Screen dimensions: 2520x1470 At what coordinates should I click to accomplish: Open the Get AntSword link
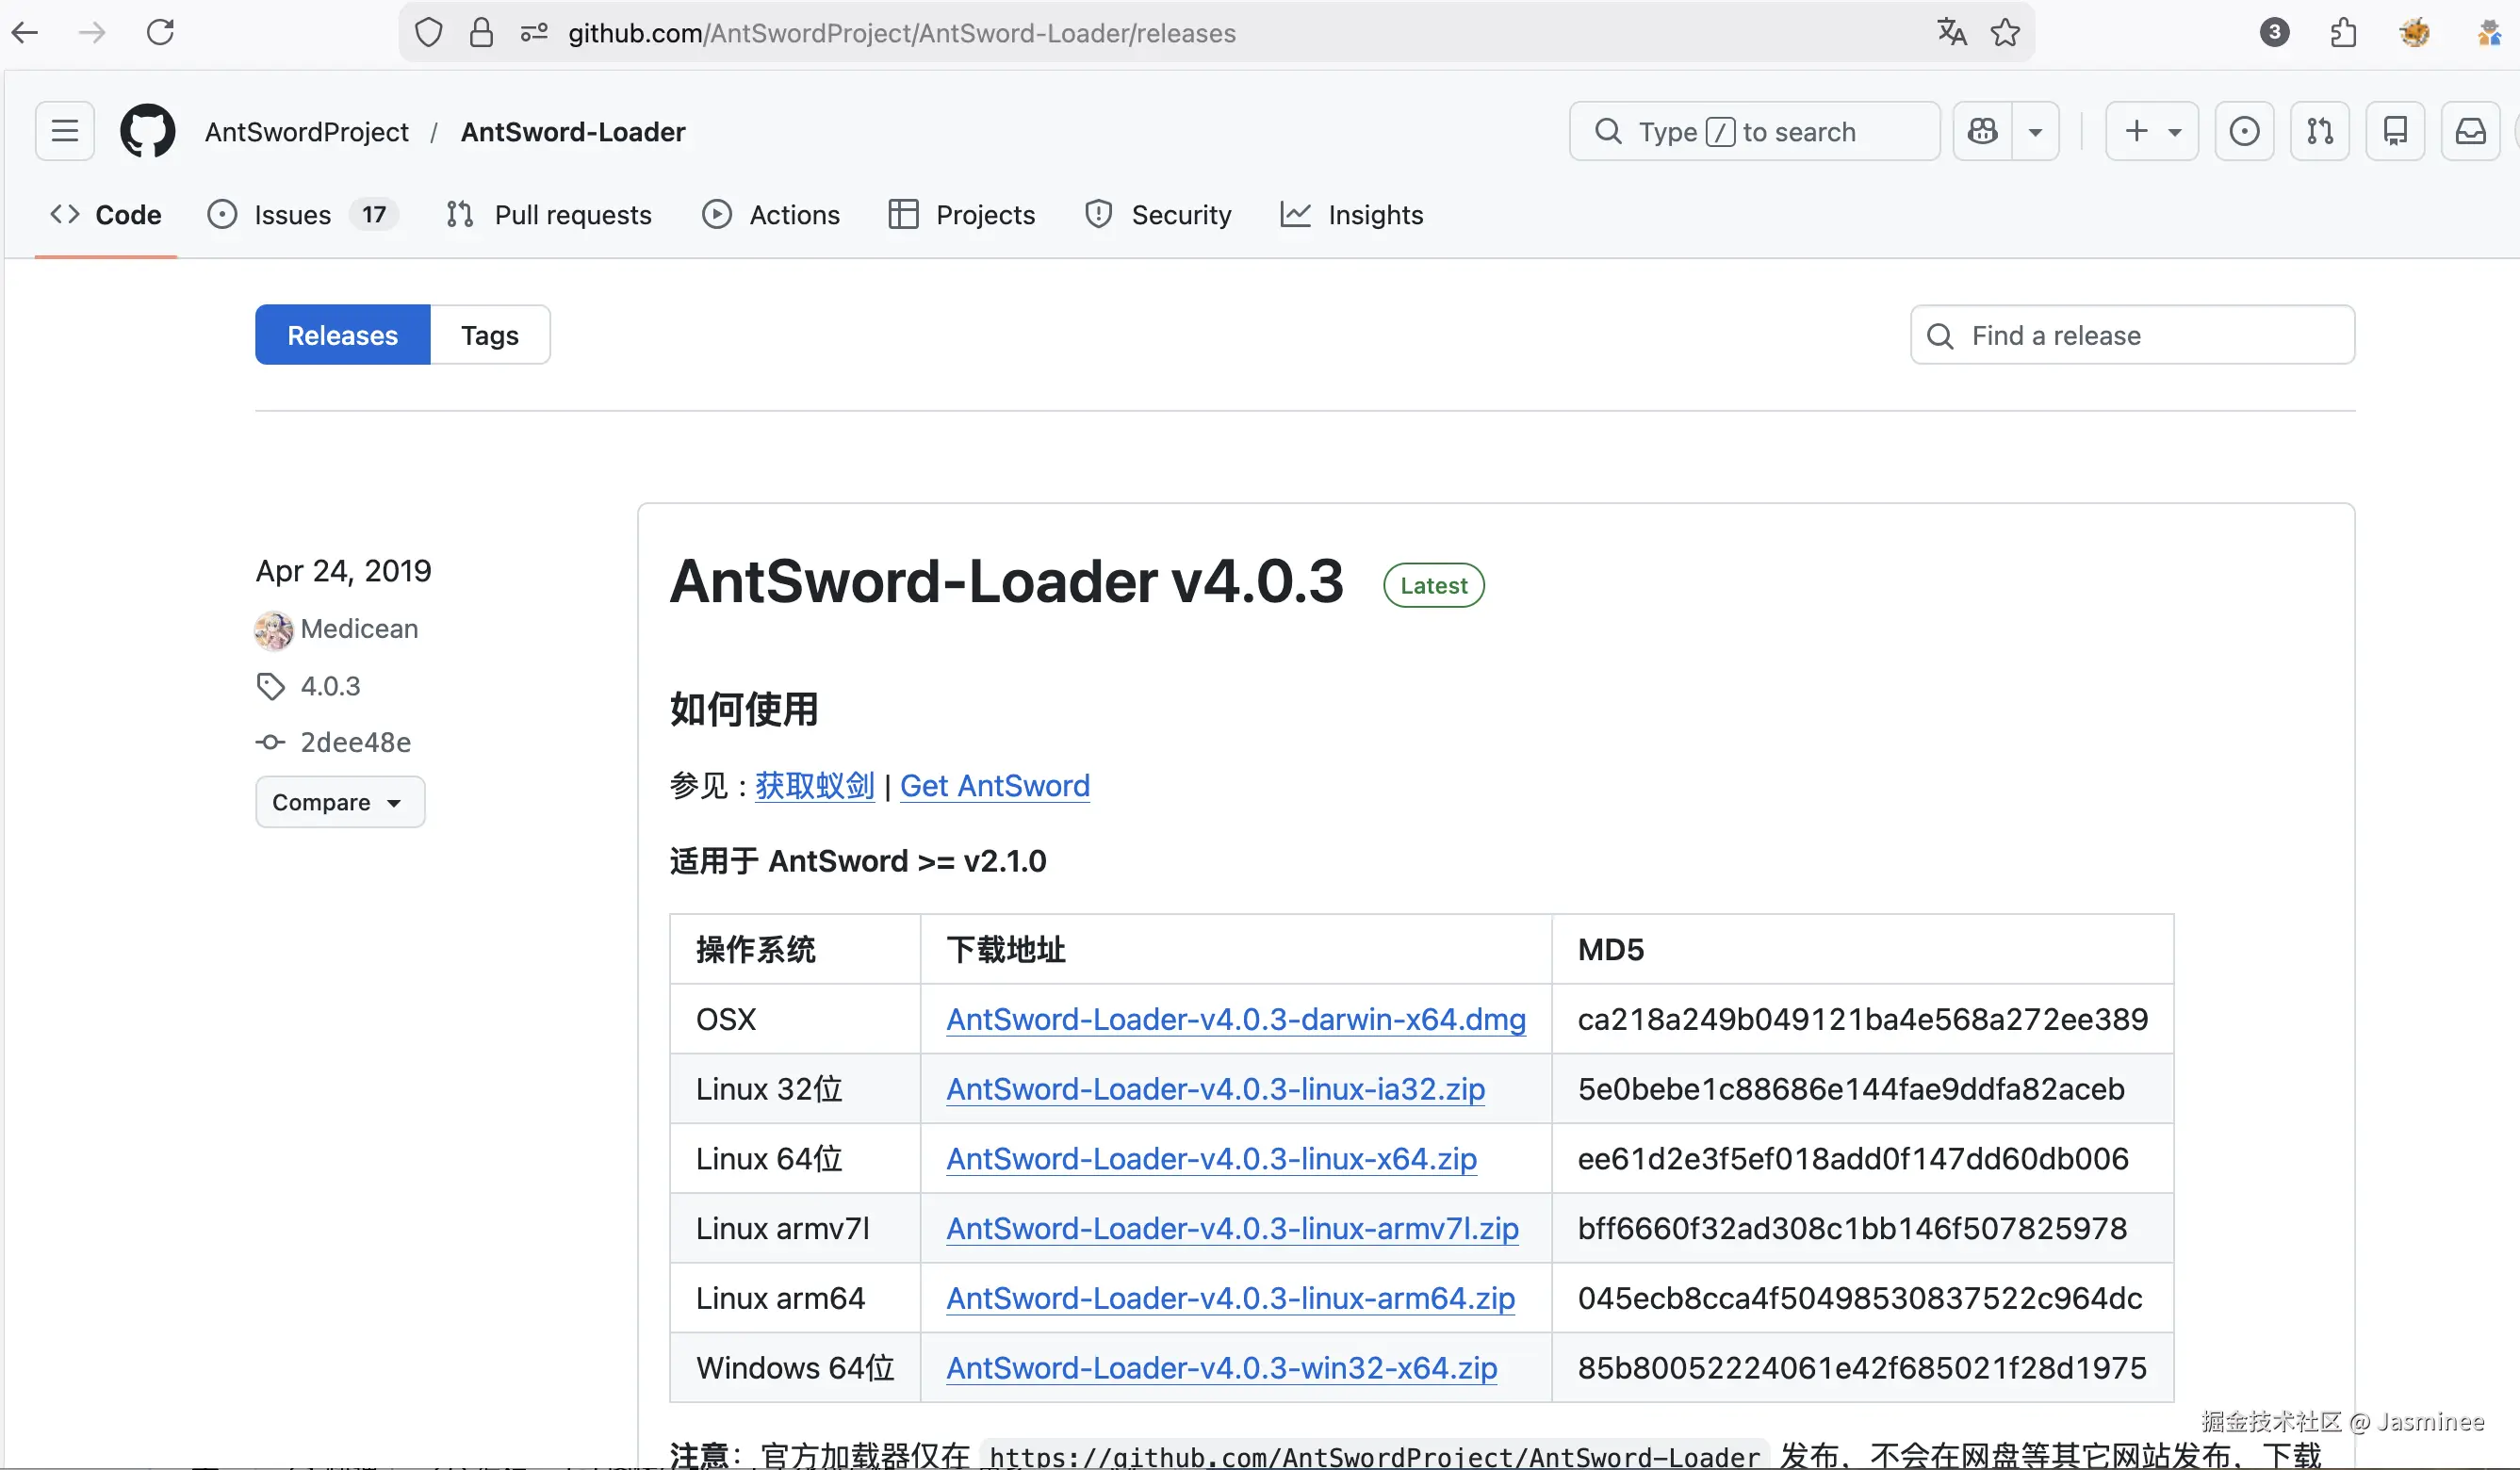point(994,786)
